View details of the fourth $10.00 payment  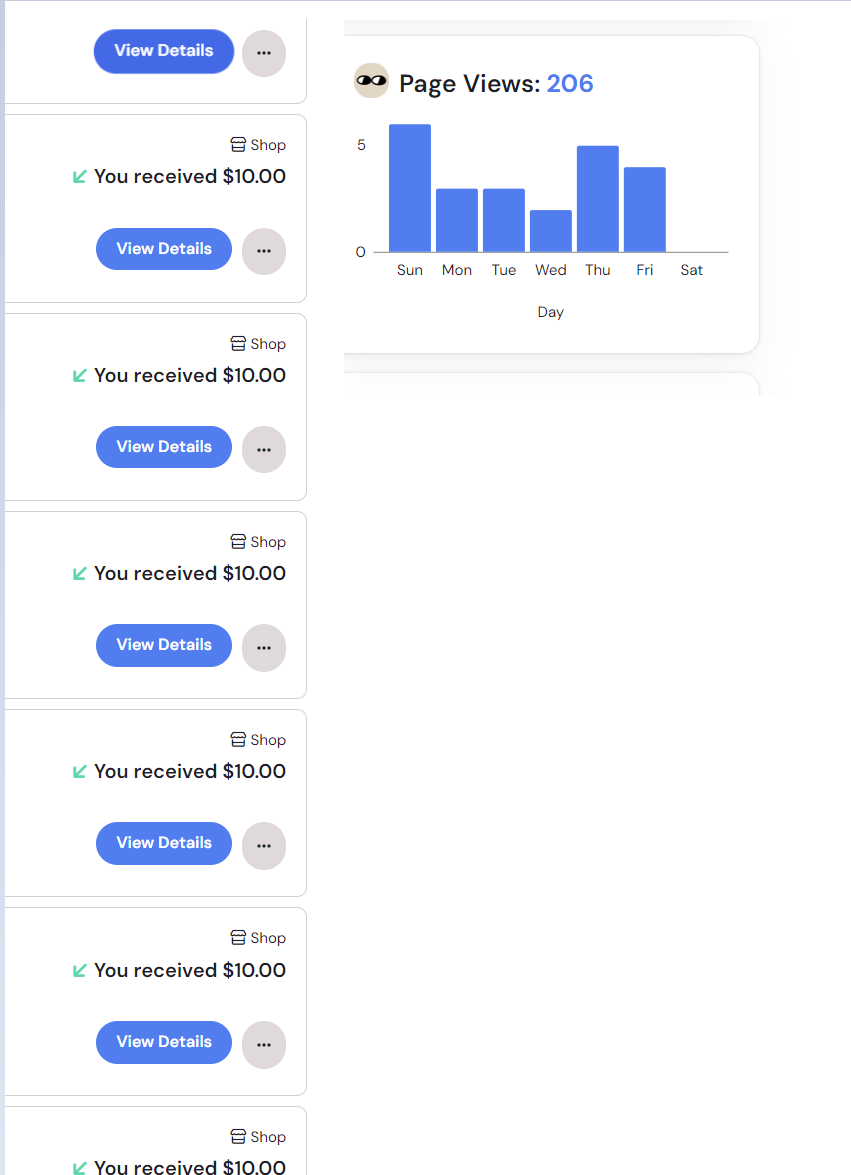click(x=164, y=843)
